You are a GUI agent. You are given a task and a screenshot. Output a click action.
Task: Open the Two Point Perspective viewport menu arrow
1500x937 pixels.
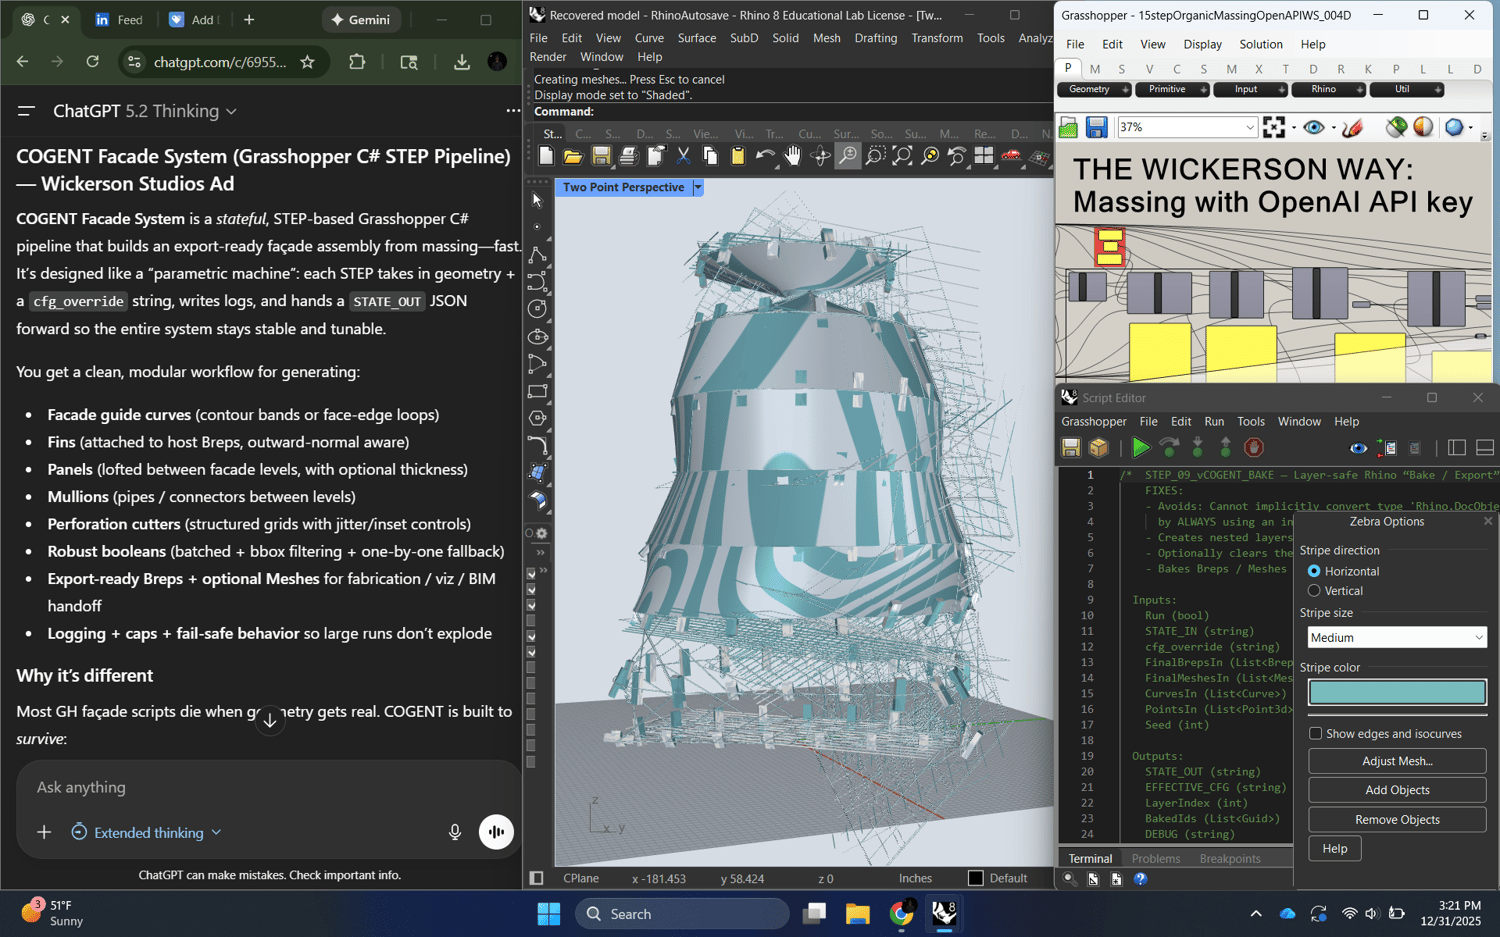pyautogui.click(x=698, y=187)
